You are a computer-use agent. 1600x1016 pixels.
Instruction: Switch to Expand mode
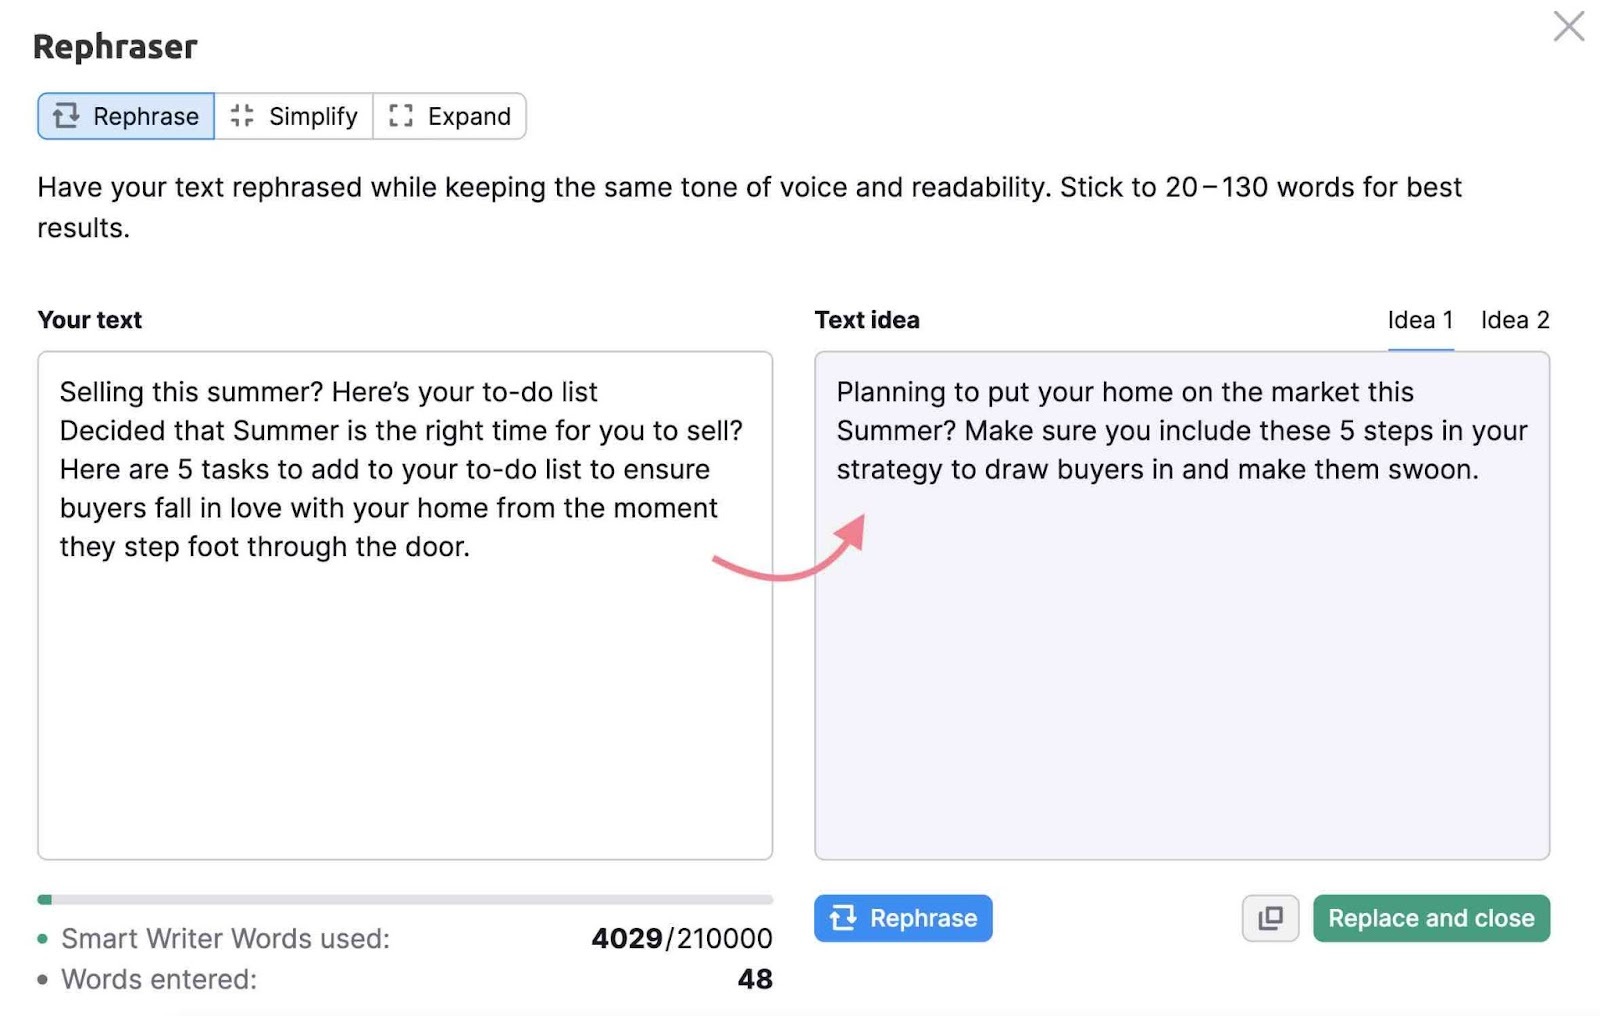(x=450, y=116)
